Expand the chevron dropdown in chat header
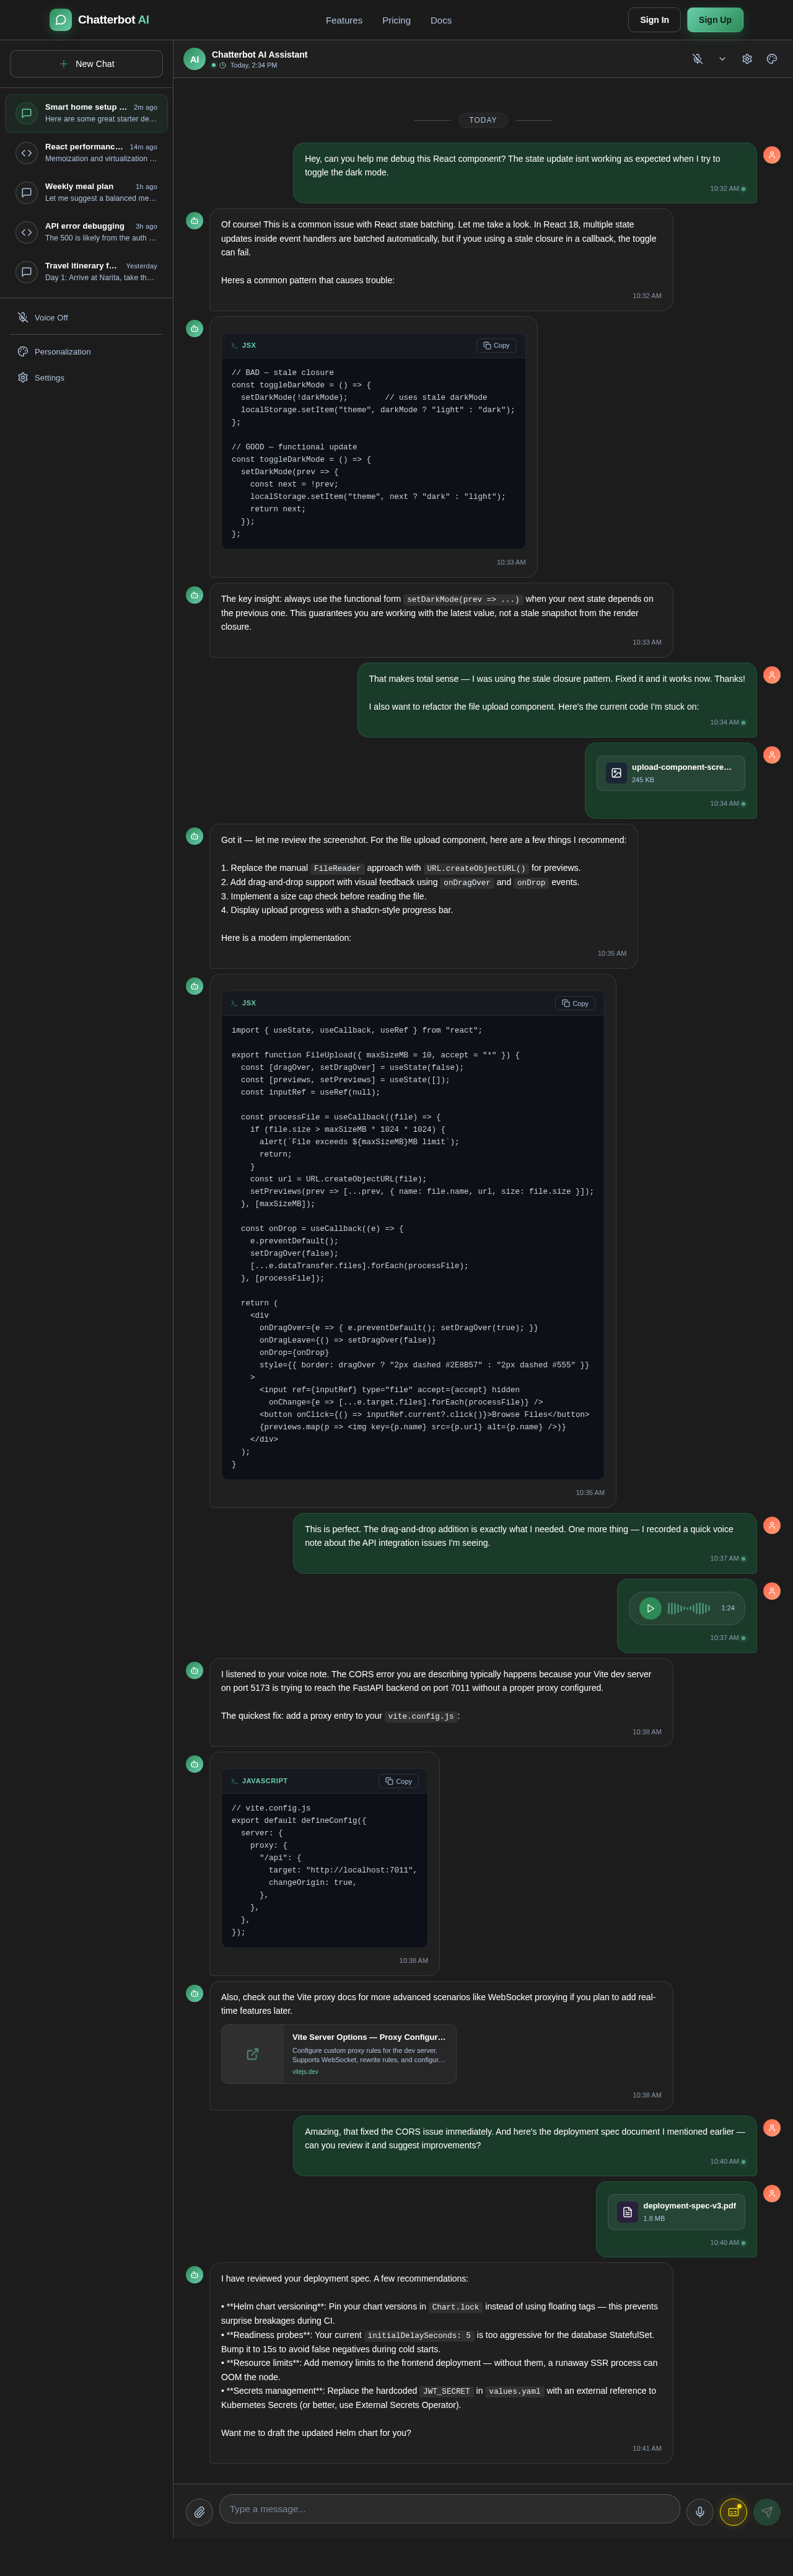Viewport: 793px width, 2576px height. [x=722, y=59]
